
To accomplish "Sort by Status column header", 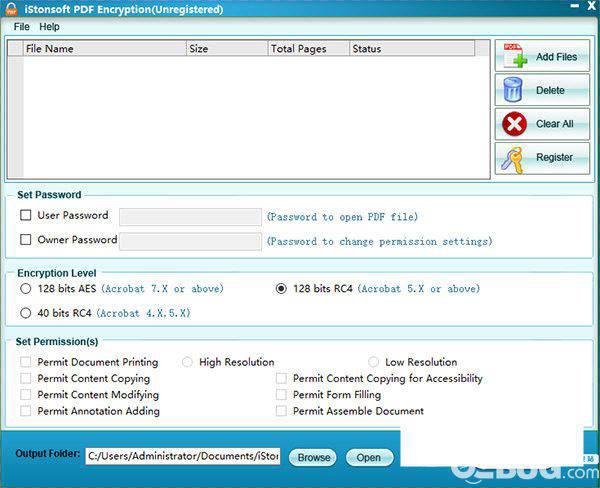I will tap(412, 49).
